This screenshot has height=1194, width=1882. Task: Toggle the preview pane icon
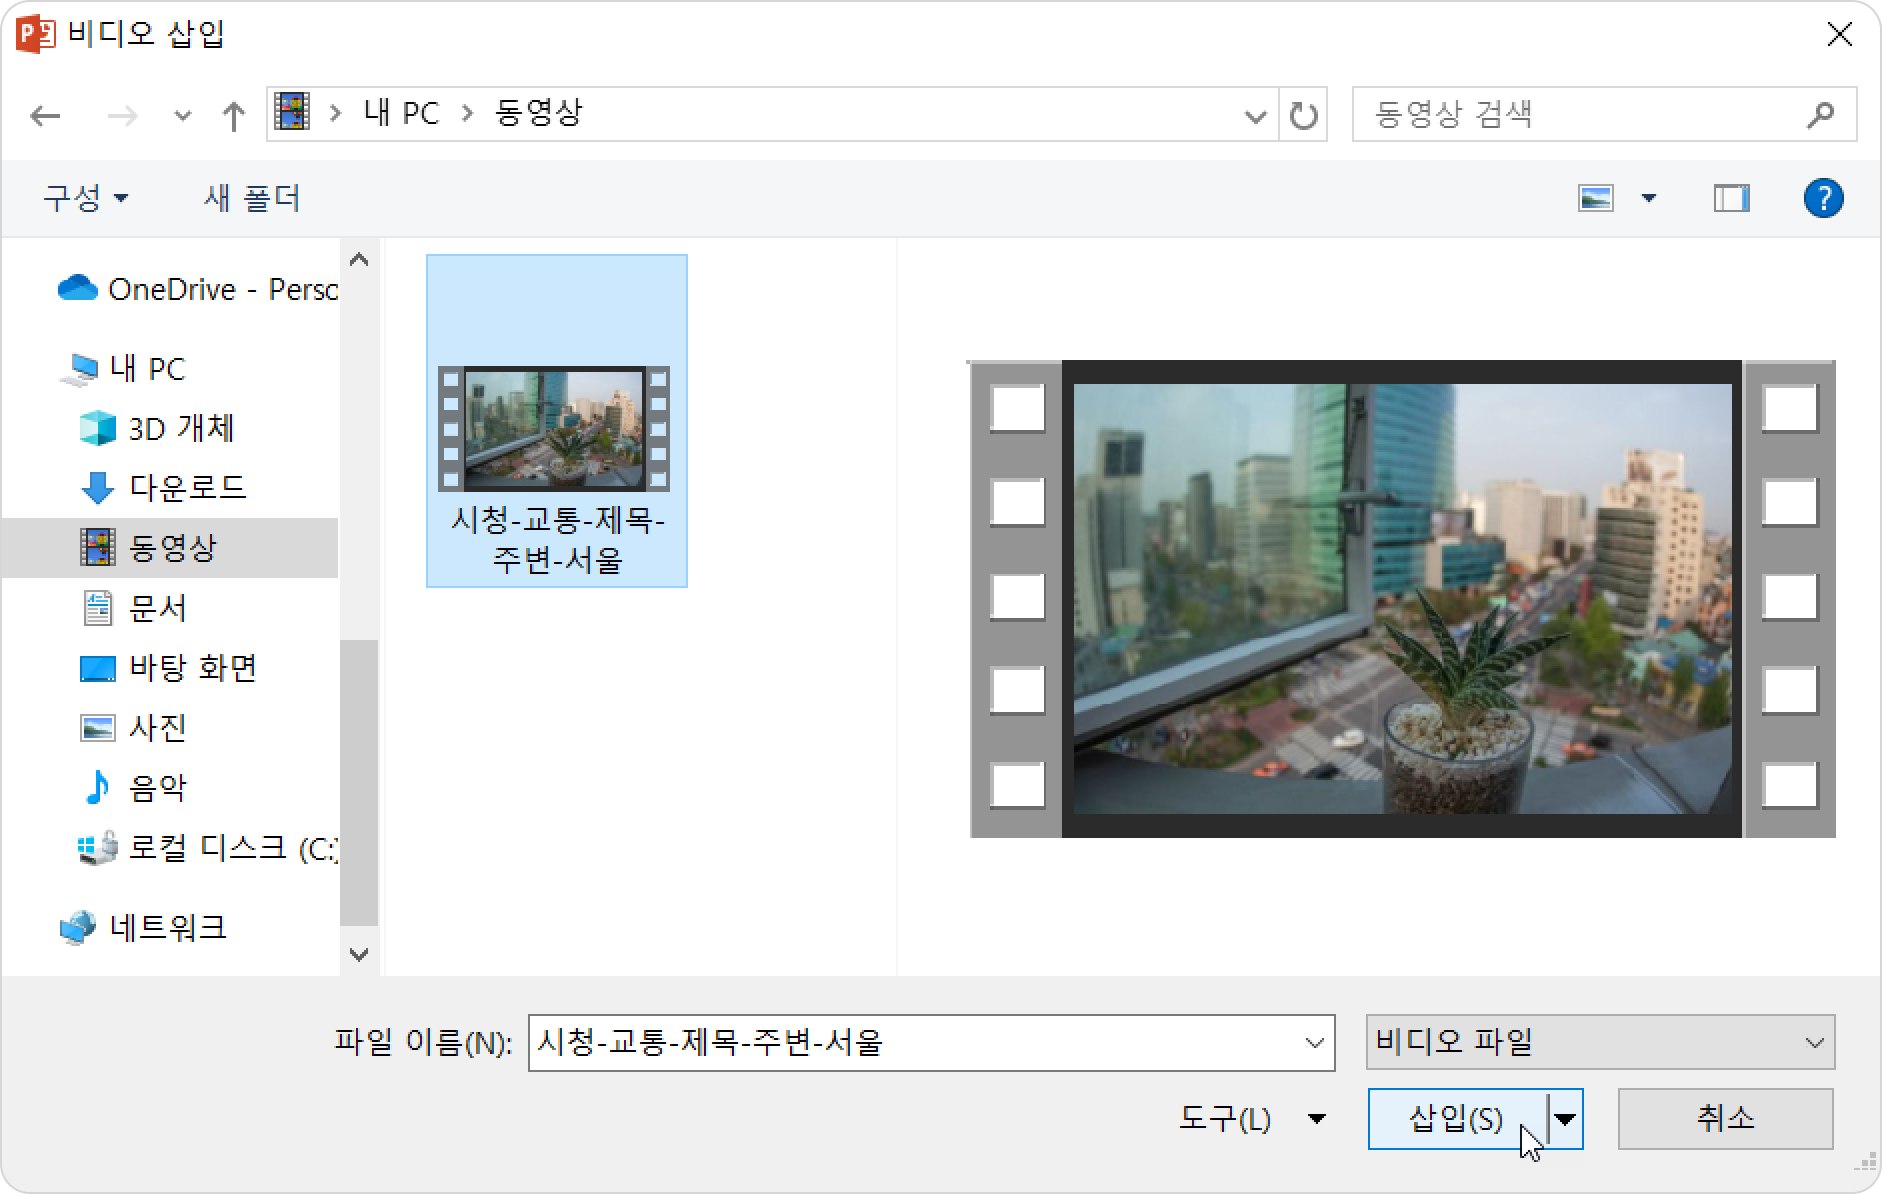click(1731, 198)
